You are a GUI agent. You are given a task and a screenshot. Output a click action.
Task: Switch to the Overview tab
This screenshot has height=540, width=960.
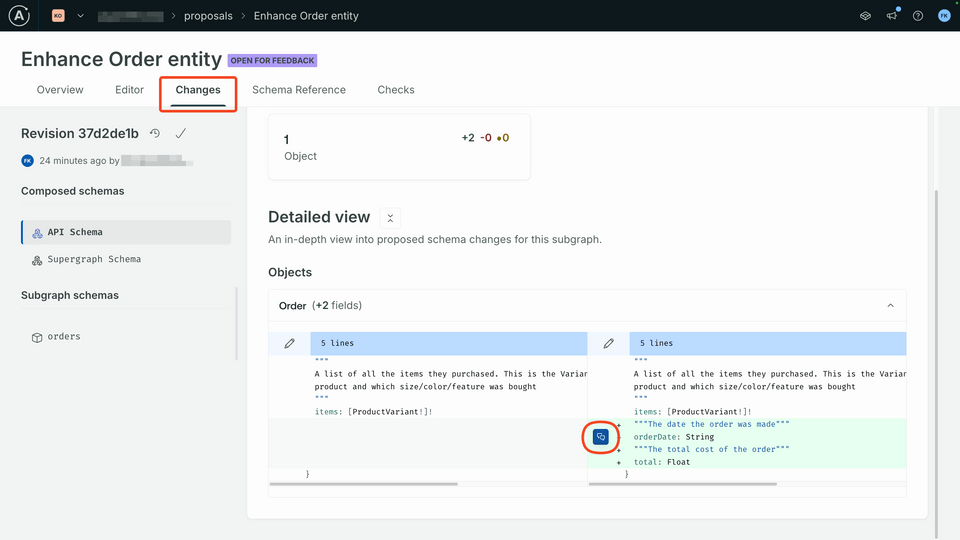(60, 89)
